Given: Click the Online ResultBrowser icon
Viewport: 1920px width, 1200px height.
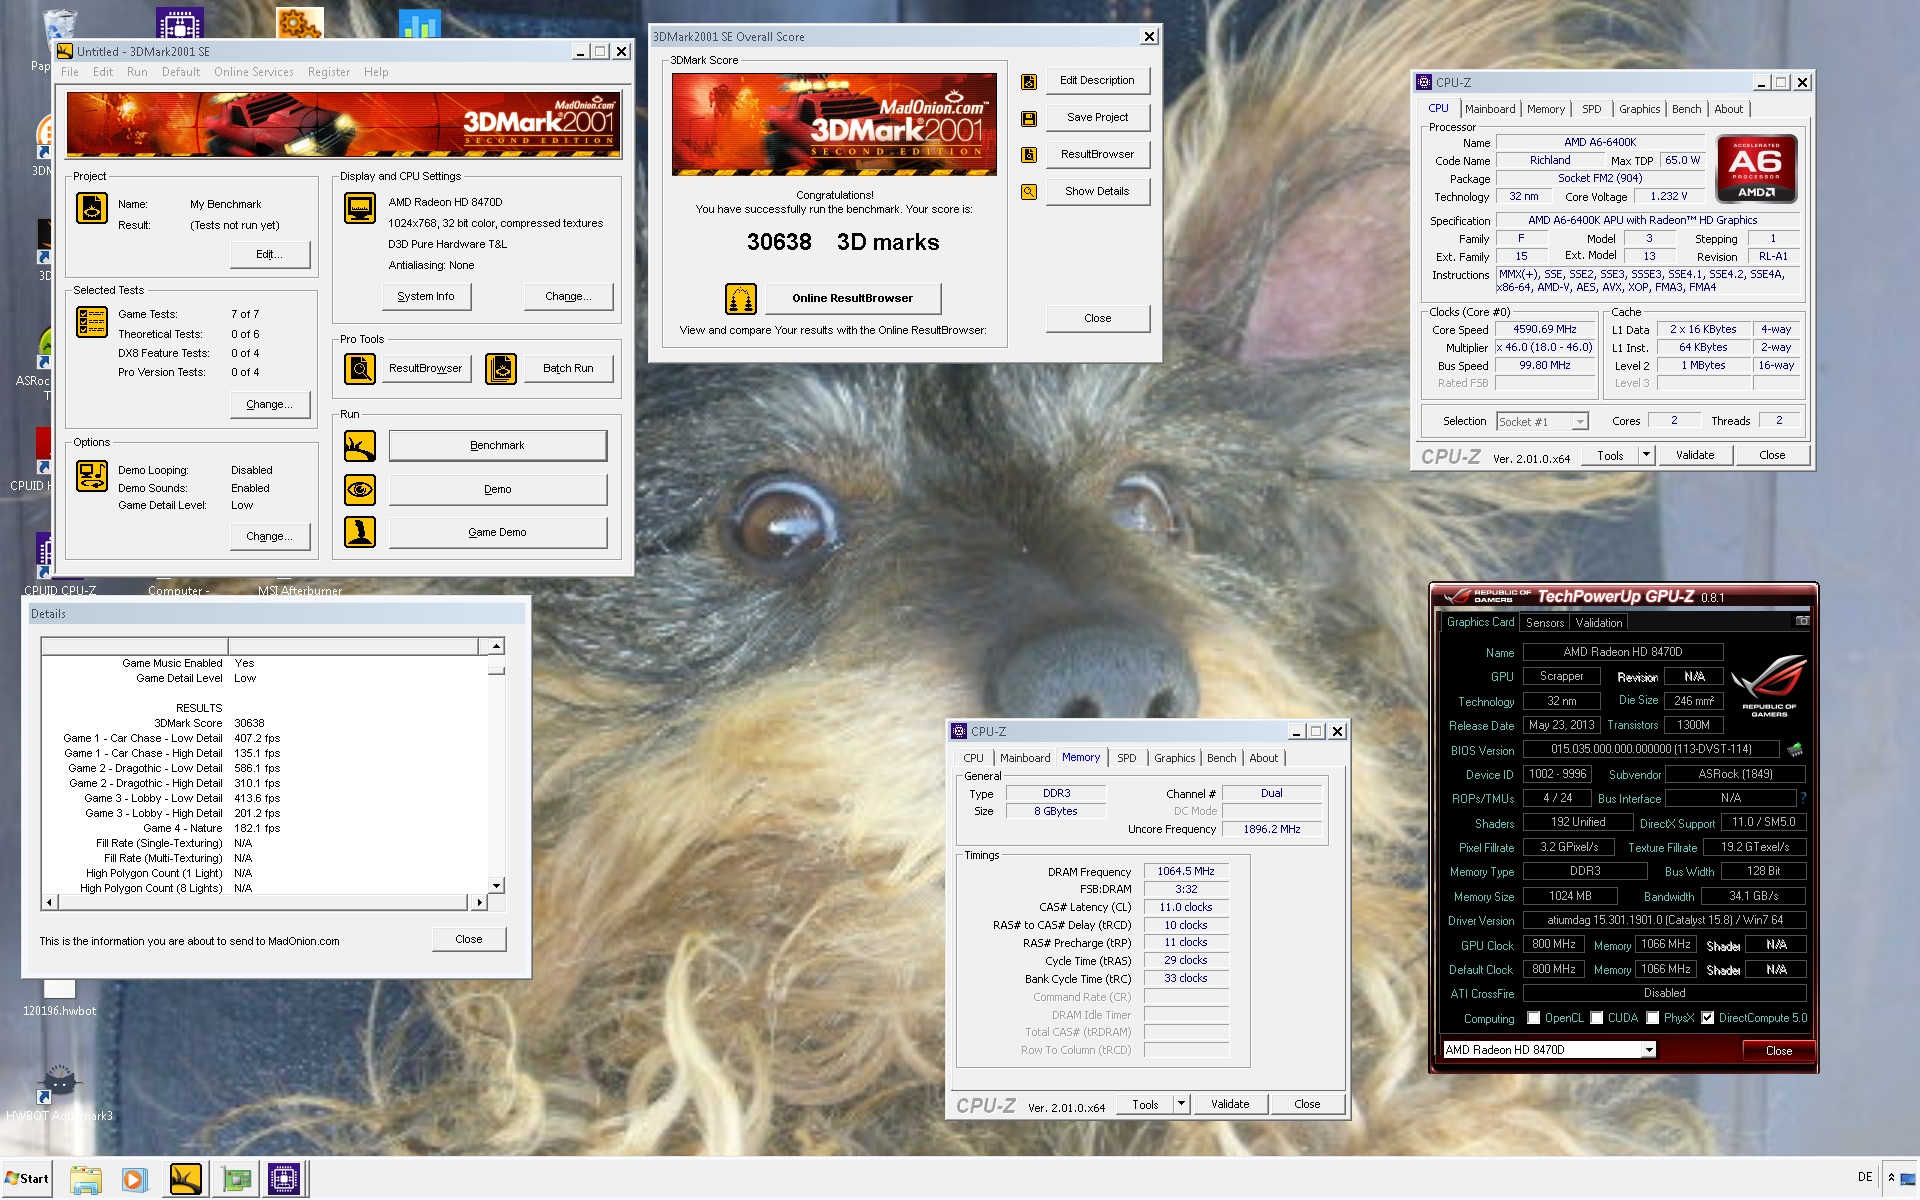Looking at the screenshot, I should pyautogui.click(x=741, y=298).
